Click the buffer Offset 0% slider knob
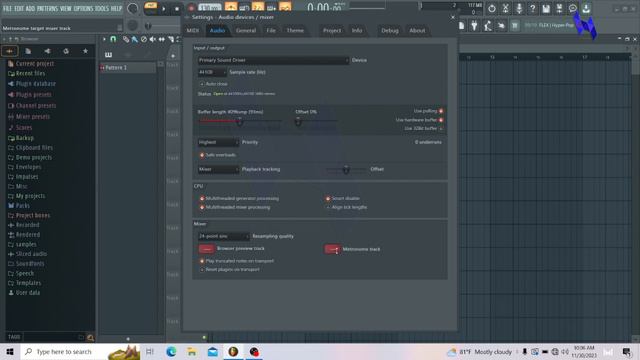This screenshot has height=360, width=640. point(298,121)
